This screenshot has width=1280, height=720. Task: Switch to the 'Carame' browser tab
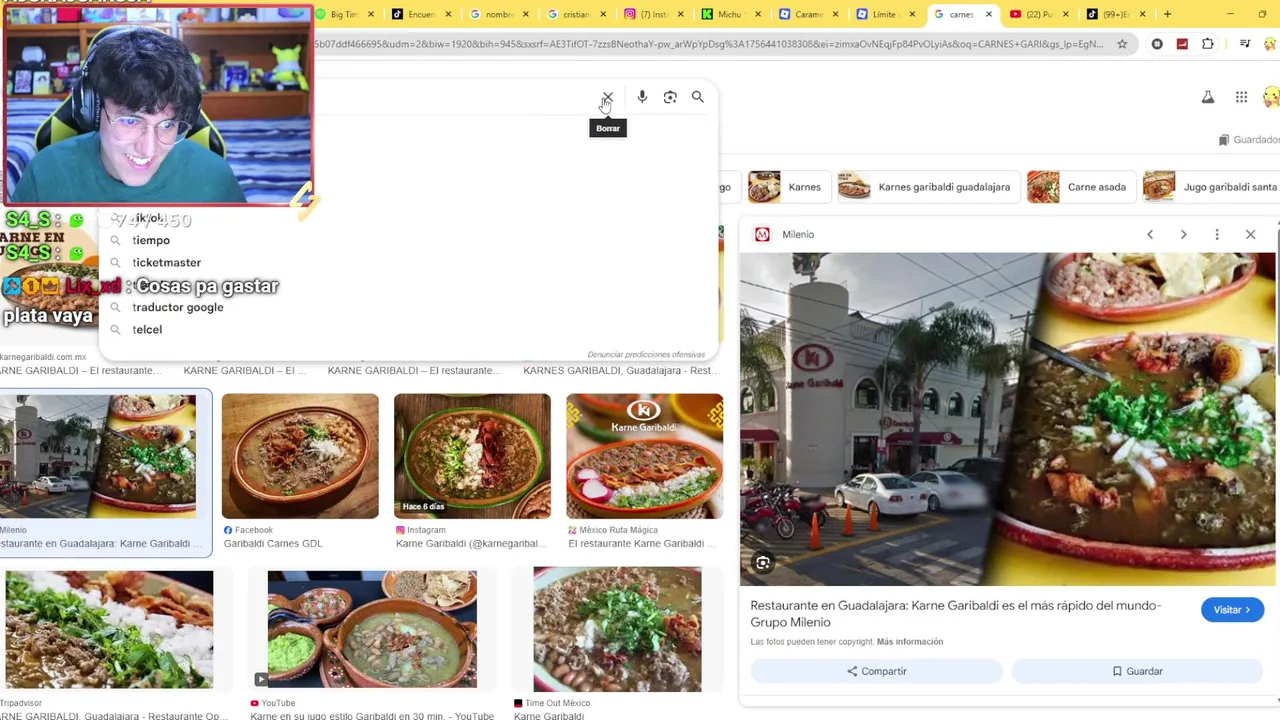coord(811,14)
